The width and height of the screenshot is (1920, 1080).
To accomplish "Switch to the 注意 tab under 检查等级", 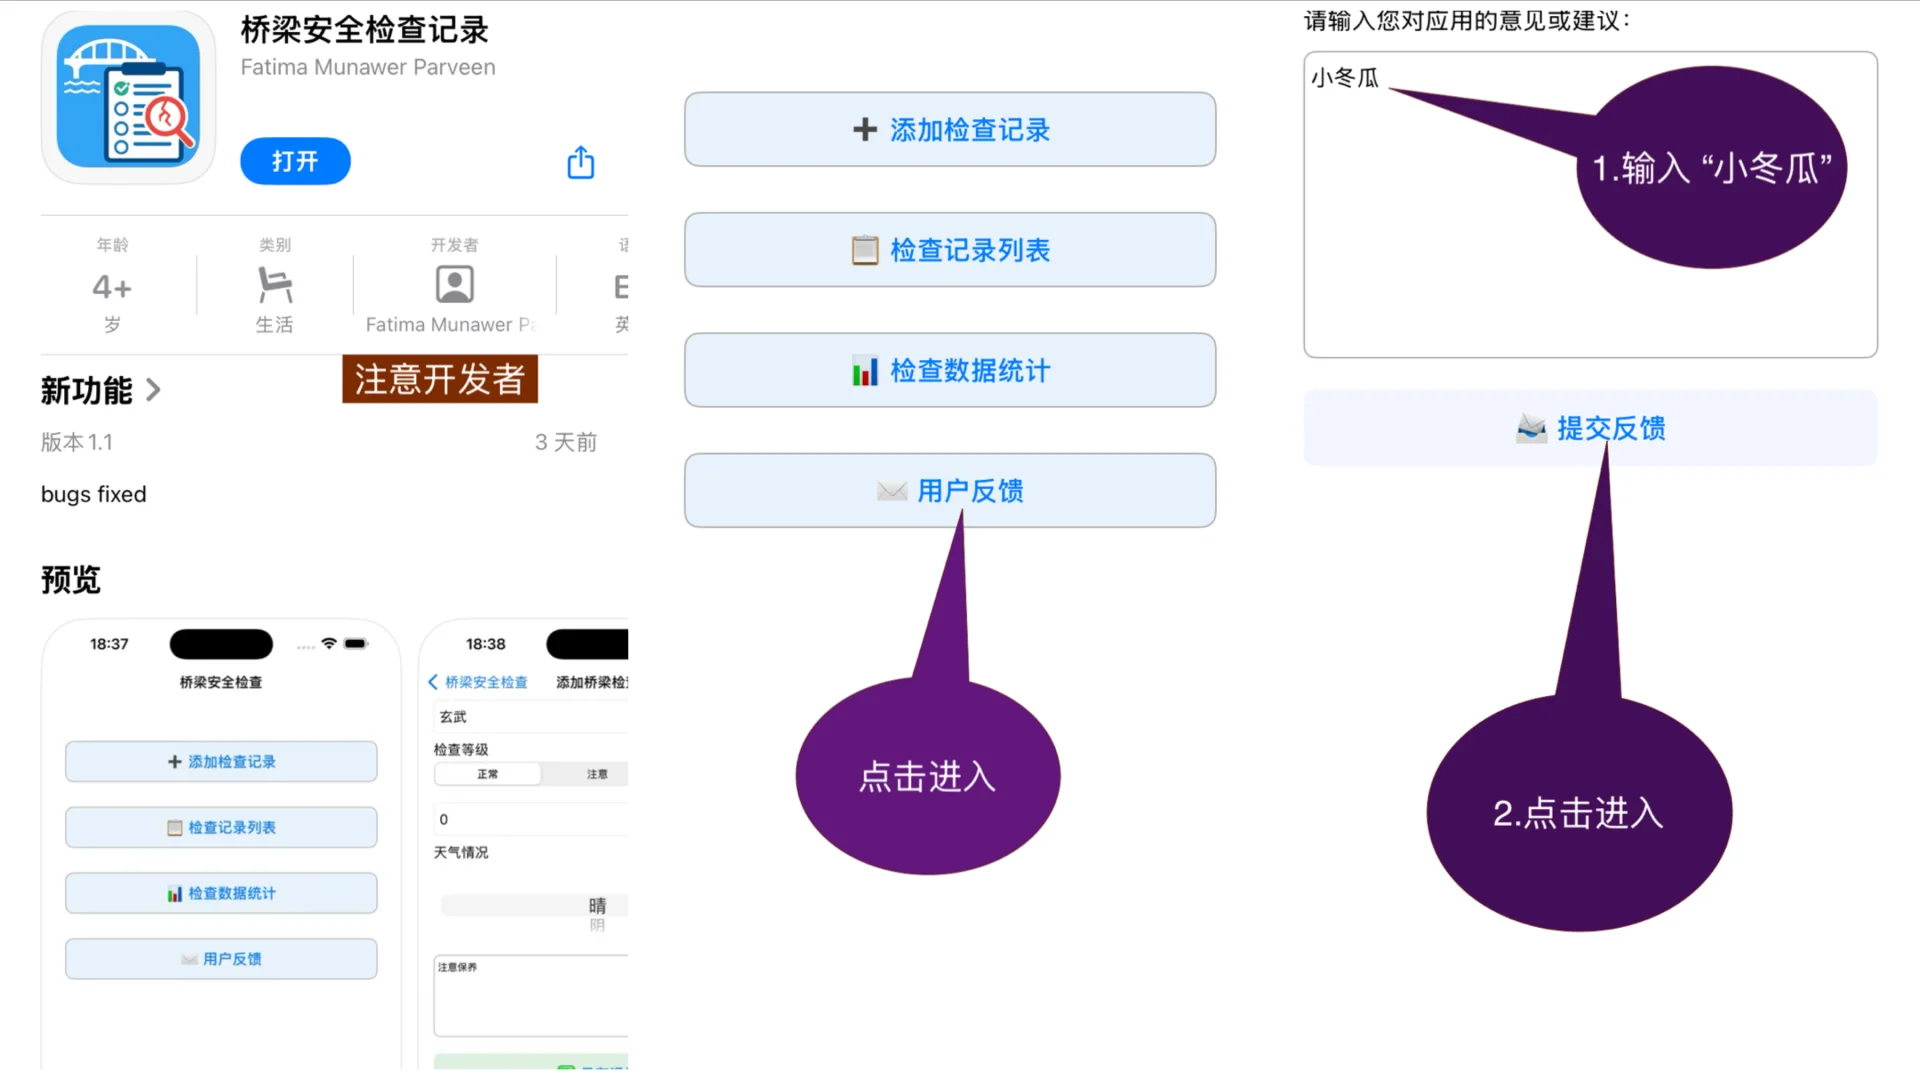I will pos(597,773).
